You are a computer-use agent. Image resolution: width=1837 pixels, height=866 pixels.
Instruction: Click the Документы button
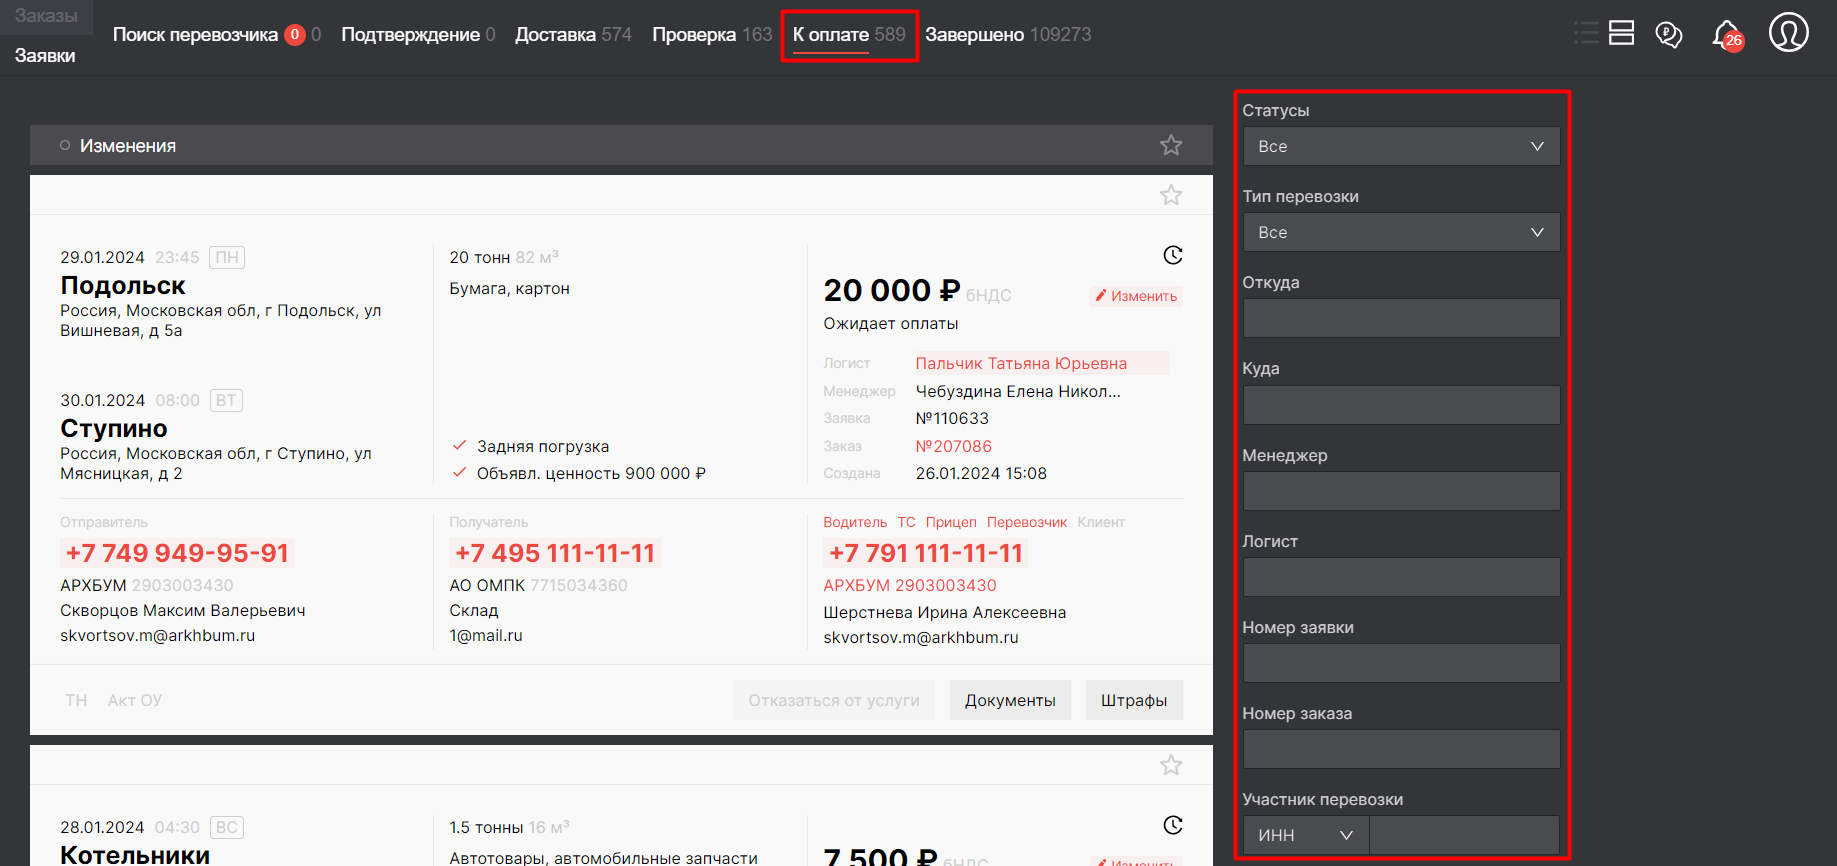pos(1010,700)
